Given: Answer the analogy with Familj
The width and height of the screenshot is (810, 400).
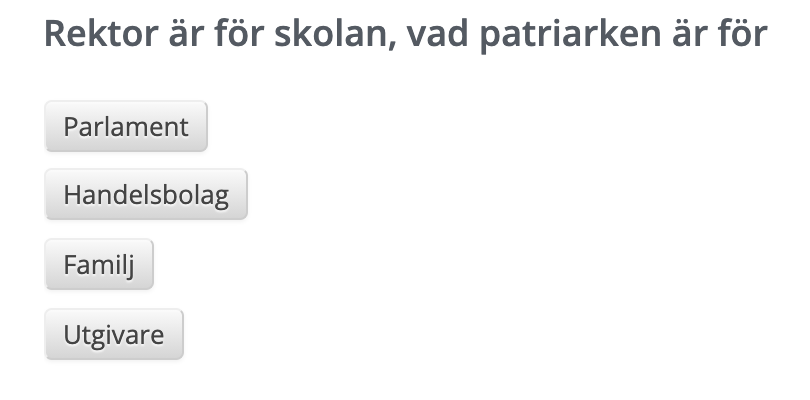Looking at the screenshot, I should click(99, 264).
